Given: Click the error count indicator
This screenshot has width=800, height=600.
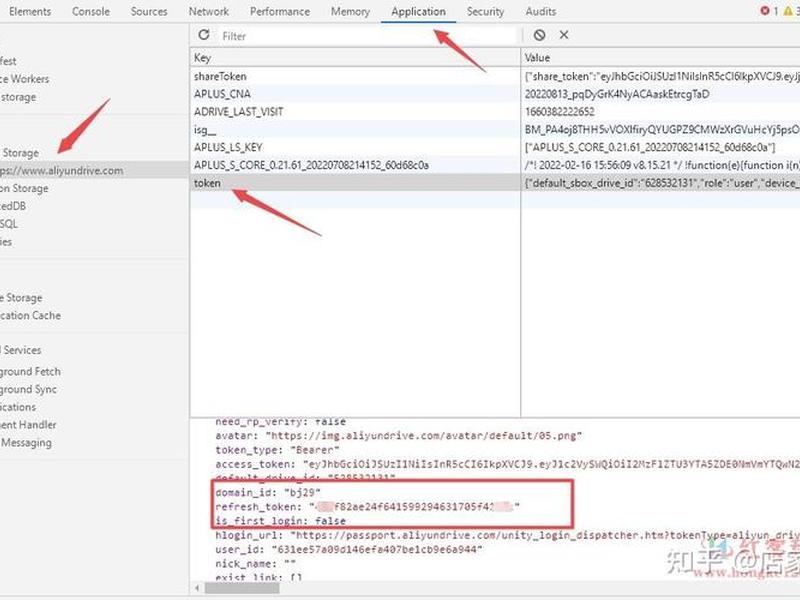Looking at the screenshot, I should (769, 11).
